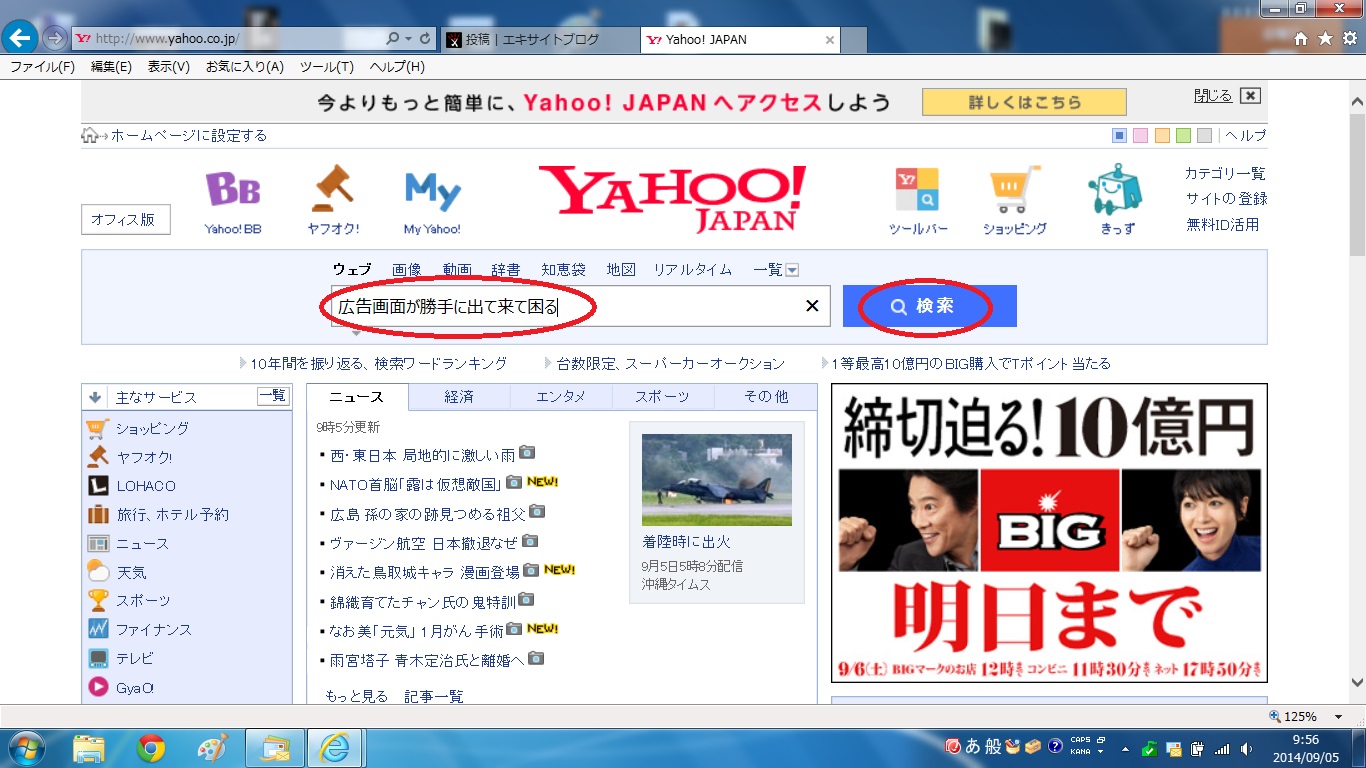This screenshot has height=768, width=1366.
Task: Click the blue 検索 search button
Action: click(930, 306)
